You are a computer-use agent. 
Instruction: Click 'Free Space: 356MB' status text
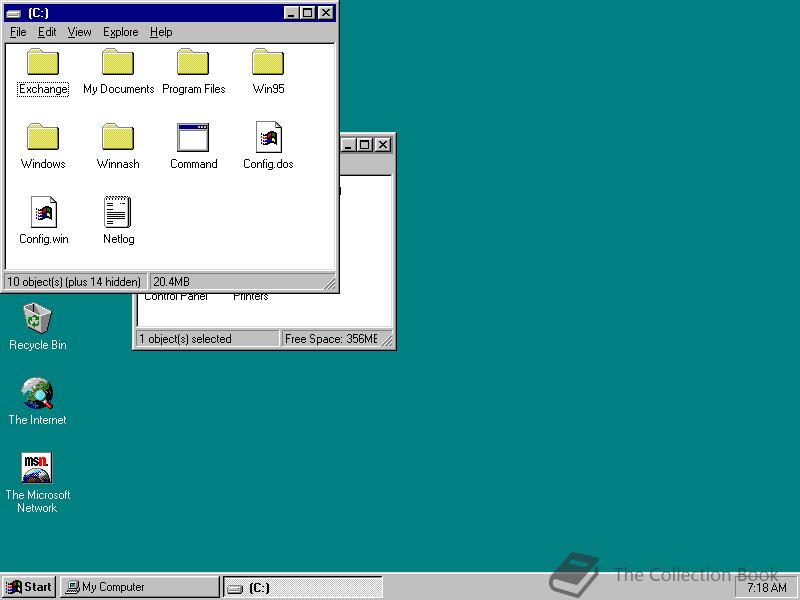[x=331, y=339]
